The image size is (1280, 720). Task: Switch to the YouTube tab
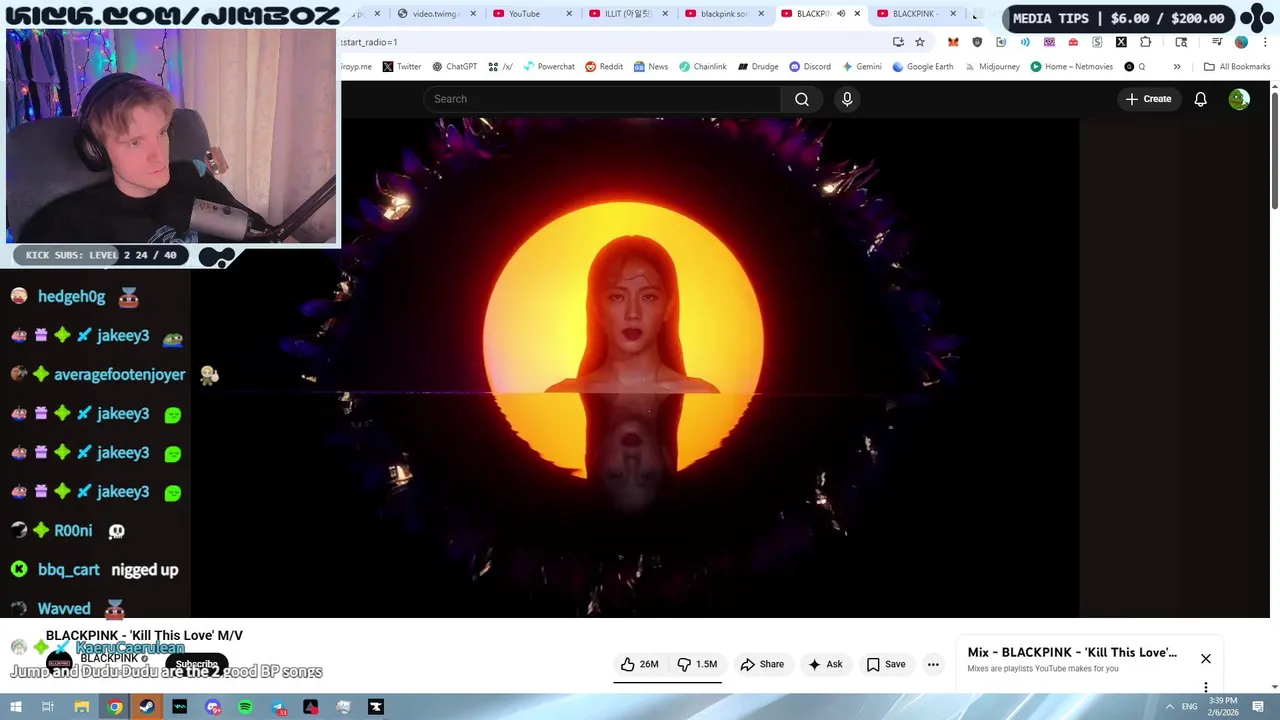[x=531, y=14]
